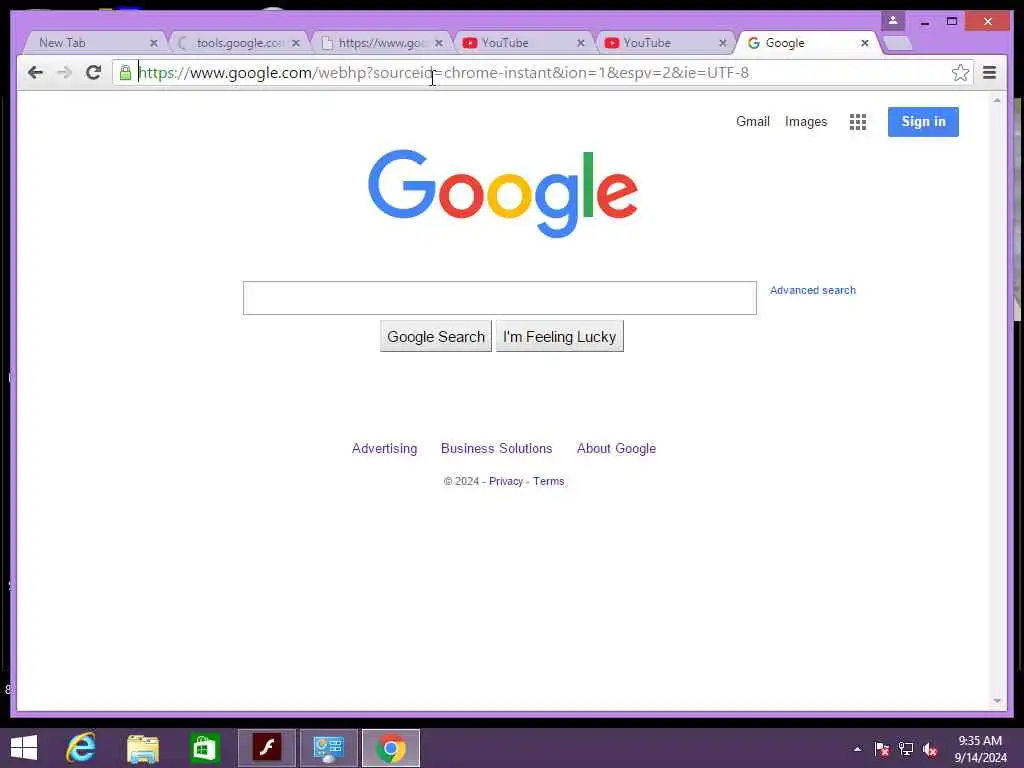Show hidden system tray icons
Screen dimensions: 1024x768
click(857, 749)
